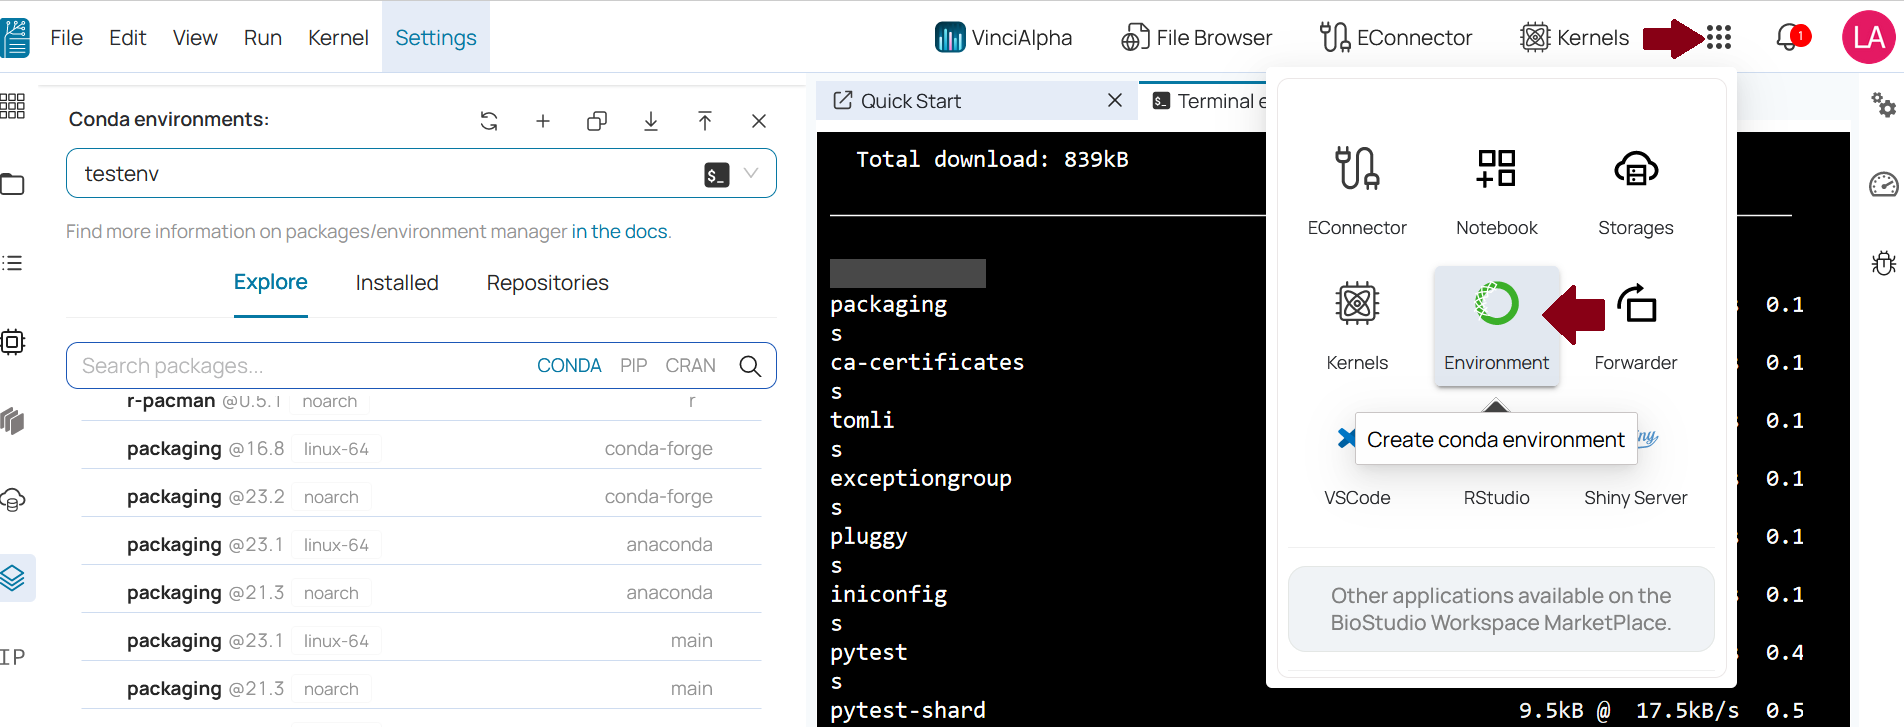Viewport: 1904px width, 727px height.
Task: Launch Kernels from apps popup
Action: tap(1357, 326)
